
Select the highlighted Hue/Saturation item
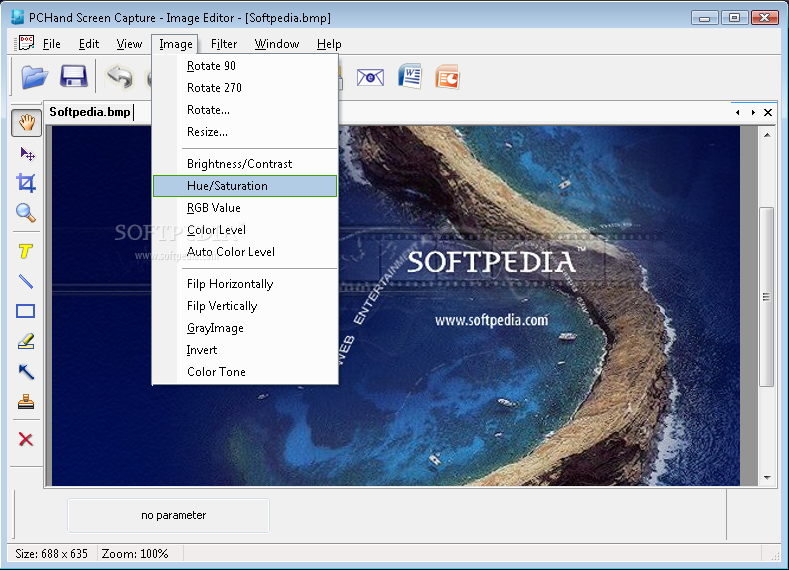(245, 186)
